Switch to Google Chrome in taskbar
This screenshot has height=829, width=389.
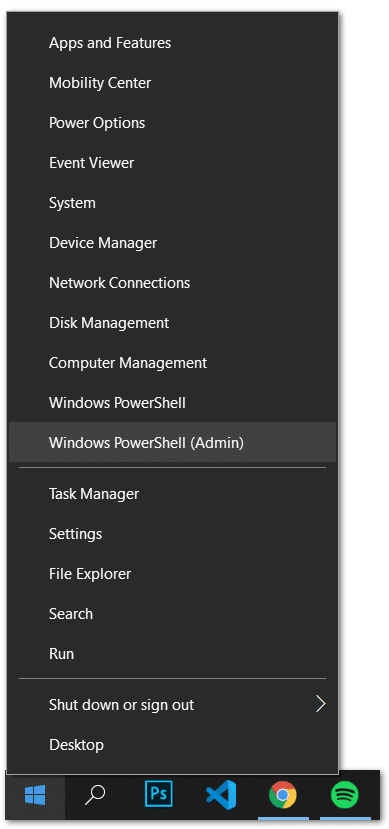pos(283,795)
